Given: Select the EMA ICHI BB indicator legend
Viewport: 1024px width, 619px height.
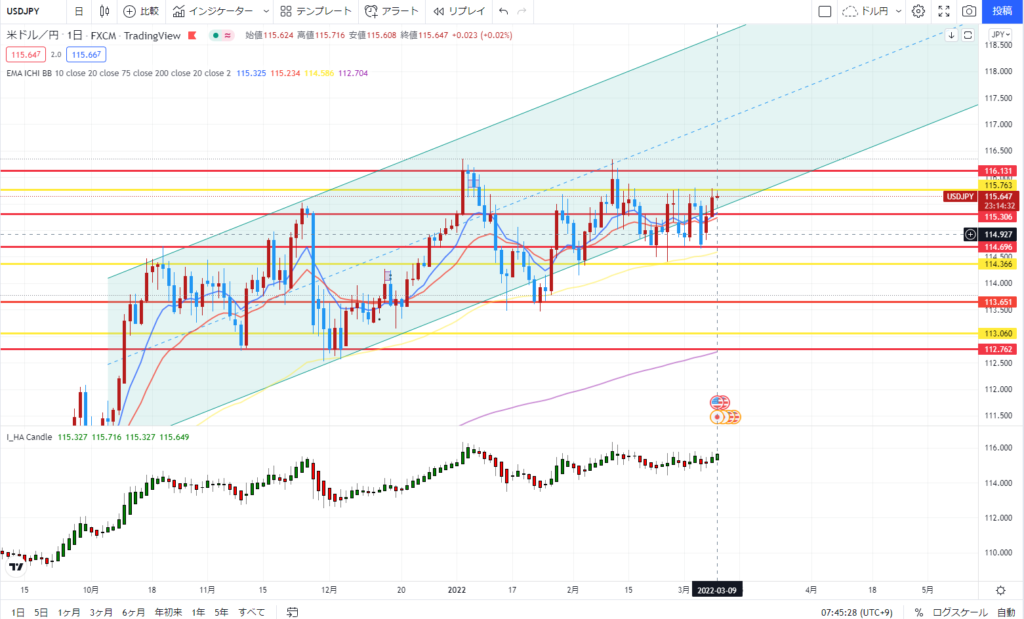Looking at the screenshot, I should tap(118, 73).
